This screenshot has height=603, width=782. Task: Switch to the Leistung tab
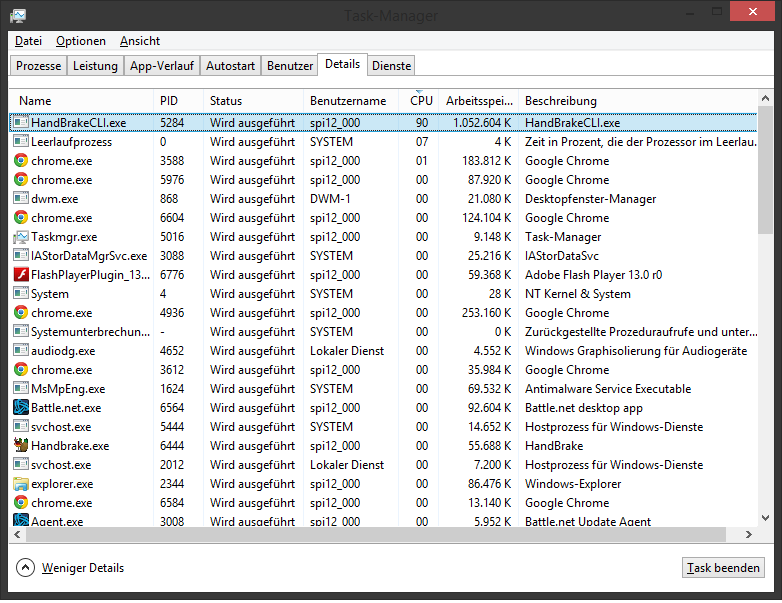95,66
